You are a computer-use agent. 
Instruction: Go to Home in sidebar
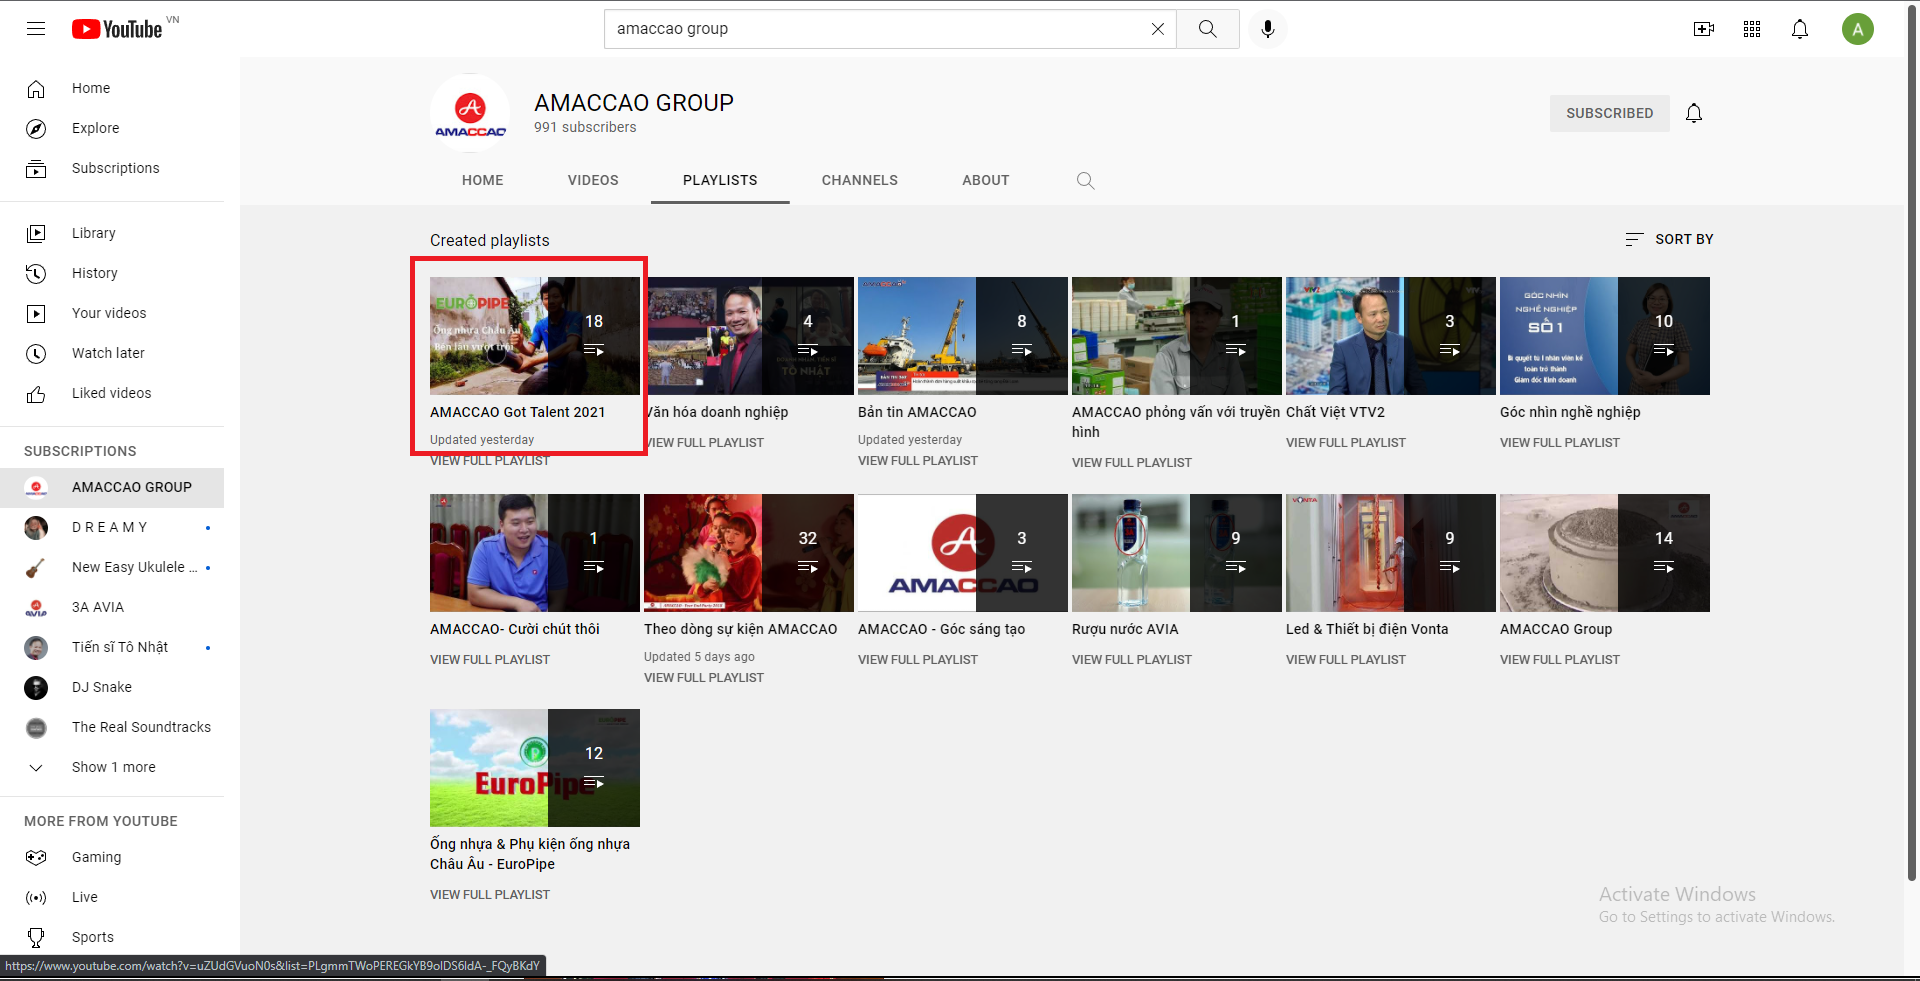click(x=112, y=88)
